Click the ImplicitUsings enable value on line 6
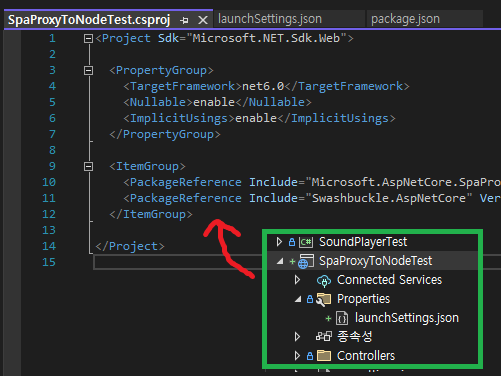This screenshot has width=501, height=376. tap(256, 118)
